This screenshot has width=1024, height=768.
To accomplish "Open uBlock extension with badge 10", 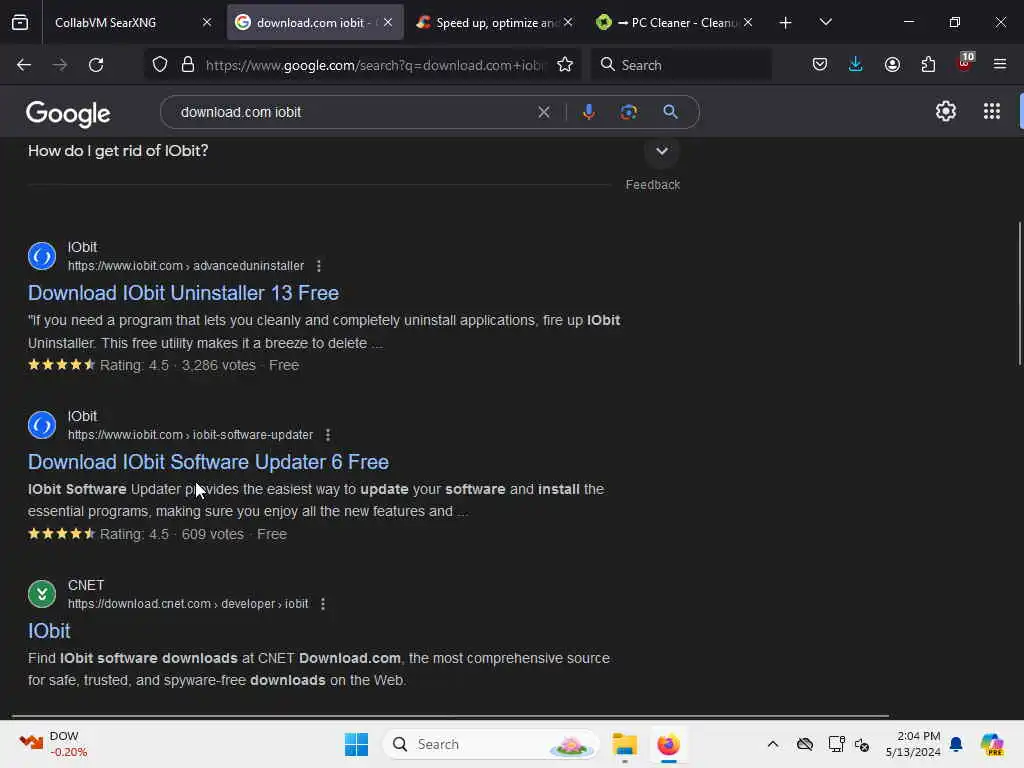I will tap(965, 63).
